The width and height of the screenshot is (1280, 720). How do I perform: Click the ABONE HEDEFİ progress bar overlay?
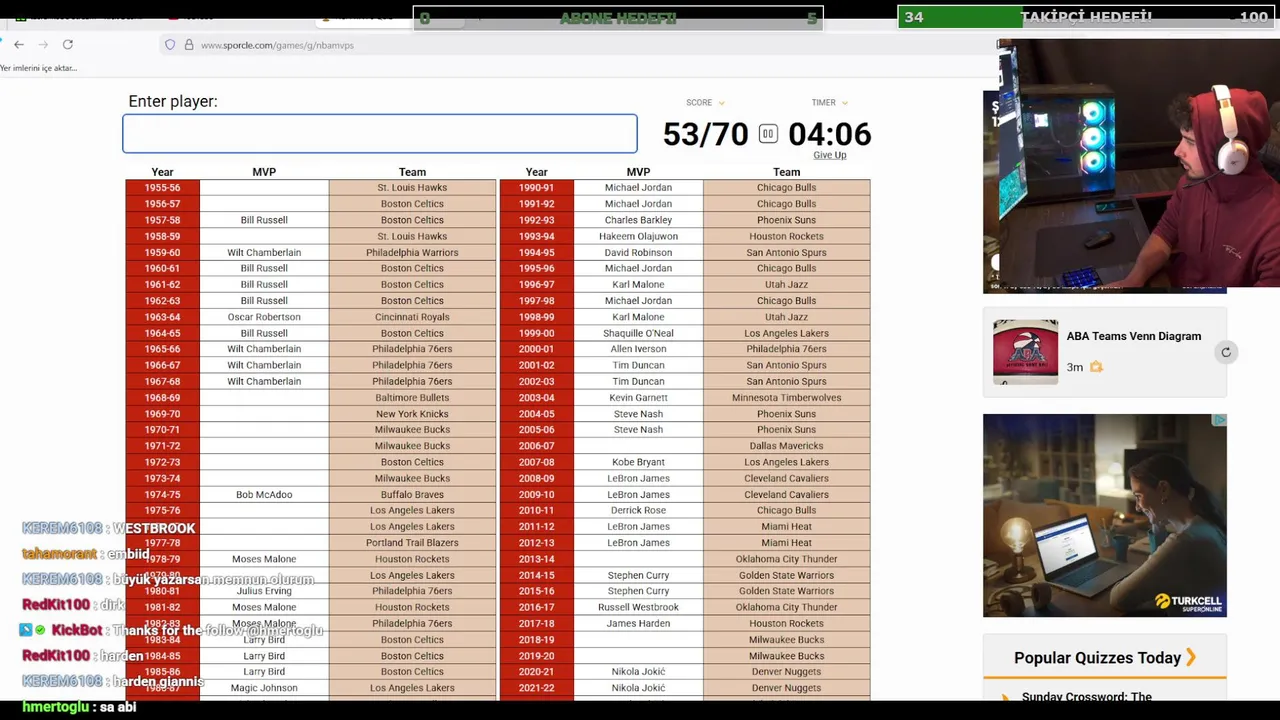click(618, 18)
